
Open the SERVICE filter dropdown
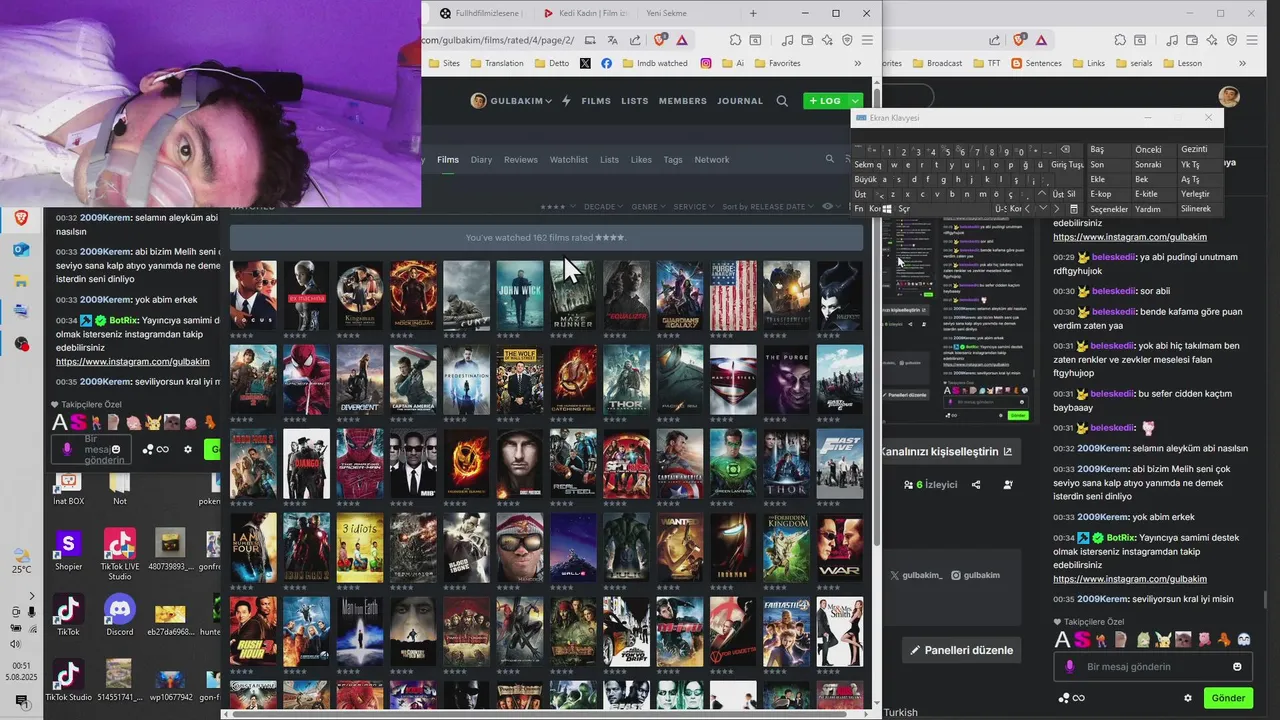(x=694, y=207)
